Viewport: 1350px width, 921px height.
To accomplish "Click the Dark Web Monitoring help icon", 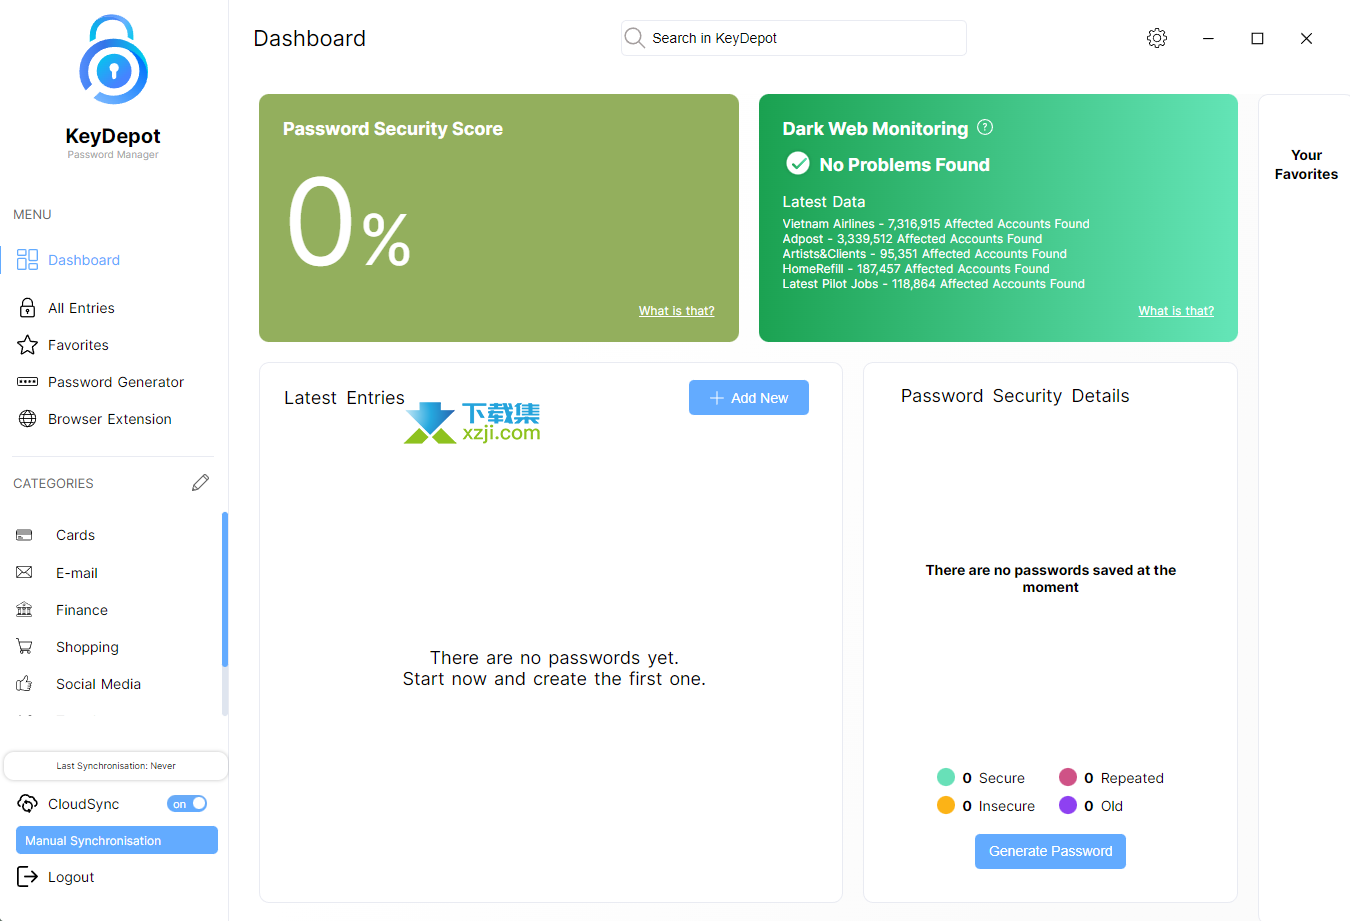I will click(x=985, y=127).
